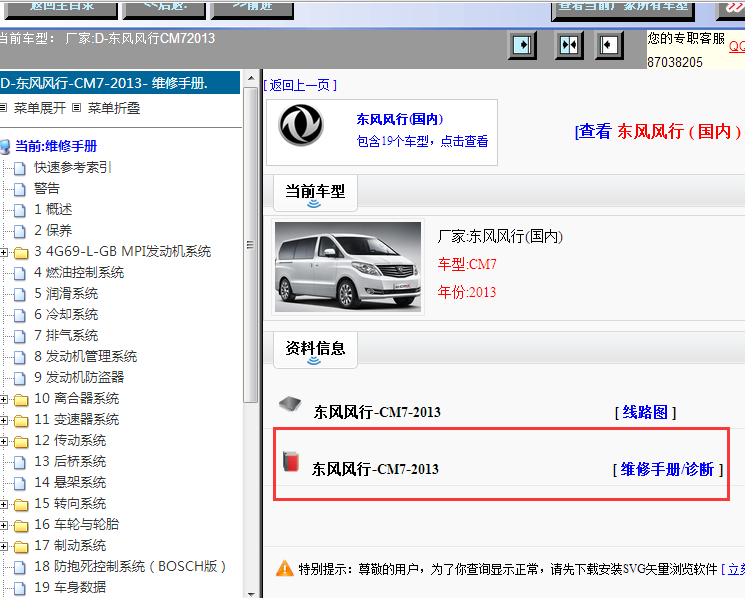Expand 3 4G69-L-GB MPI发动机系统 node
This screenshot has width=745, height=598.
[x=3, y=252]
